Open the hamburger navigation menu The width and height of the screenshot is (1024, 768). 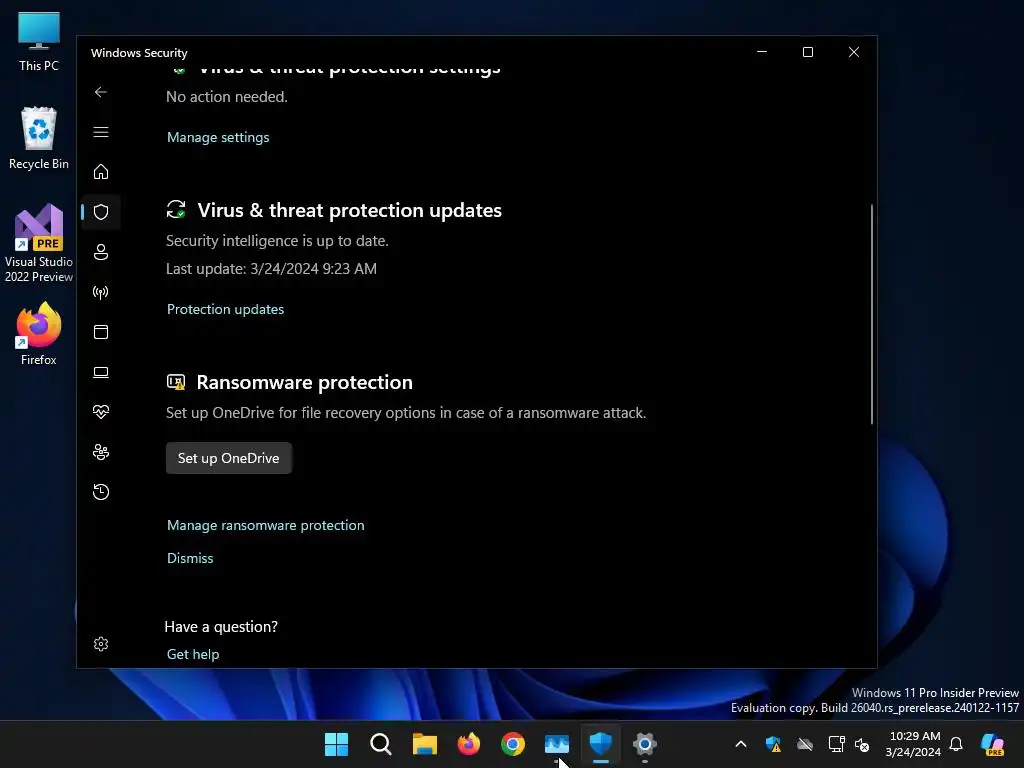point(101,132)
